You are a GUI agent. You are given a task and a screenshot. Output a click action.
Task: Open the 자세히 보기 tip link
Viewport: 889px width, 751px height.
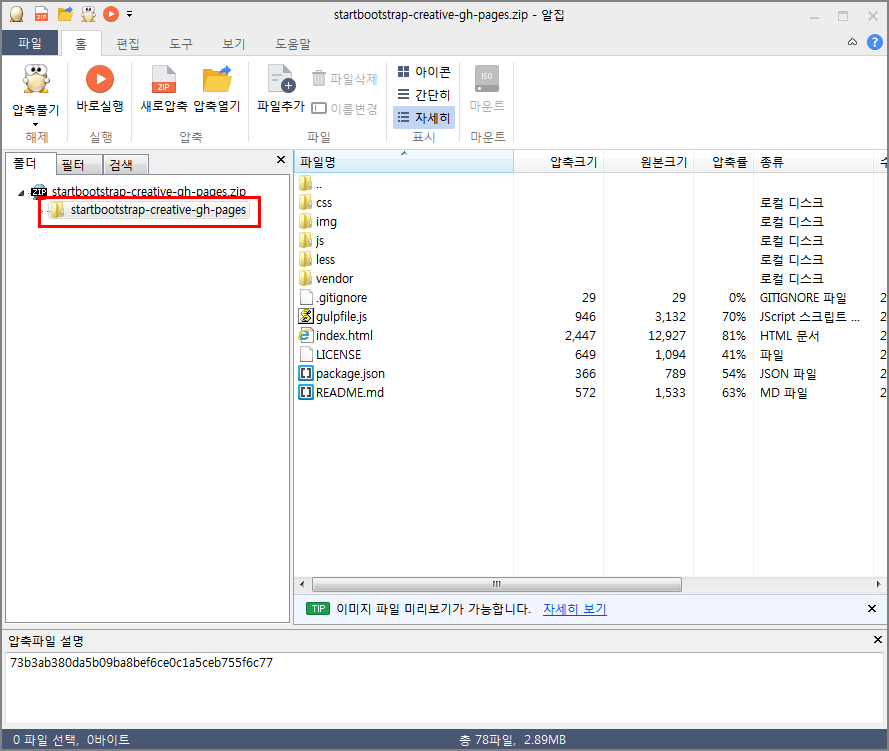click(x=575, y=609)
